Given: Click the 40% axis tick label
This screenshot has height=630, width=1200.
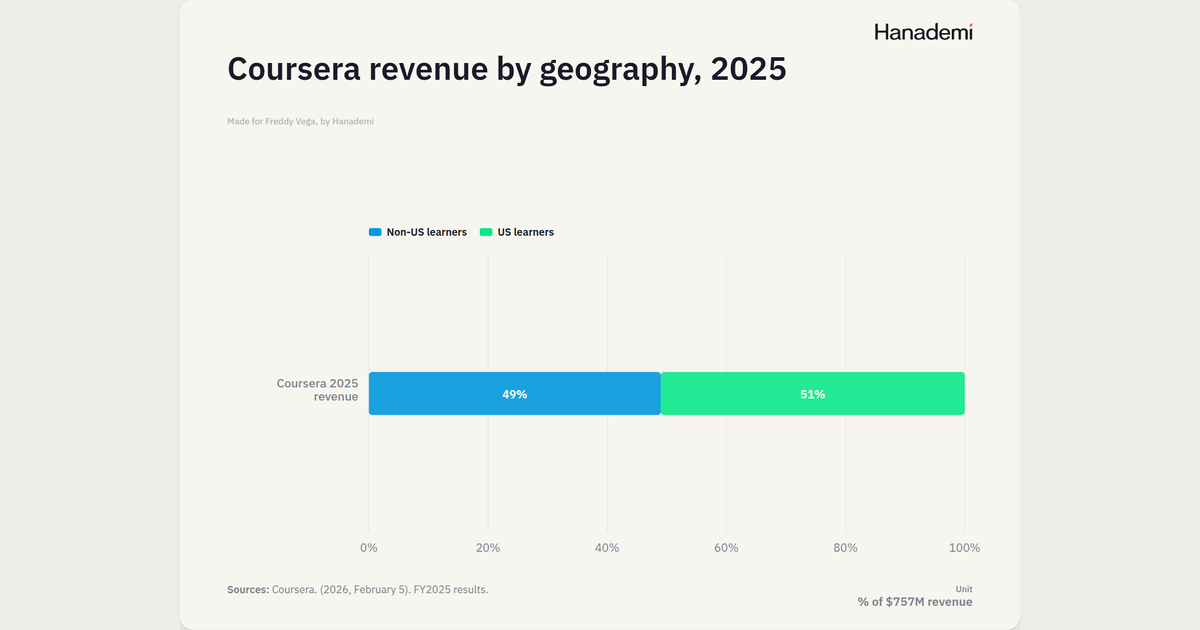Looking at the screenshot, I should coord(607,548).
